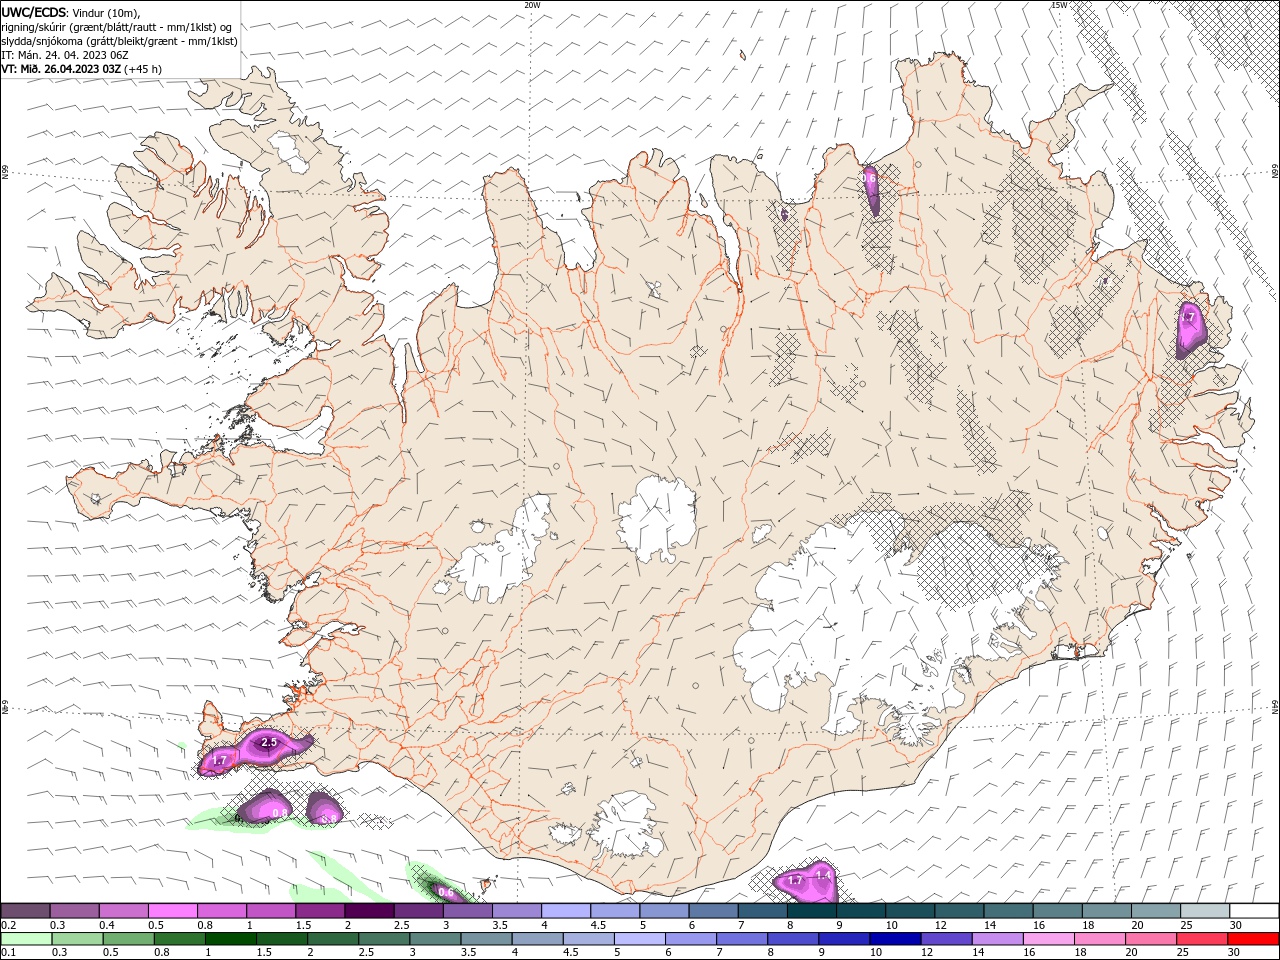Image resolution: width=1280 pixels, height=960 pixels.
Task: Click the pale green 0.1 rain scale swatch
Action: click(26, 939)
